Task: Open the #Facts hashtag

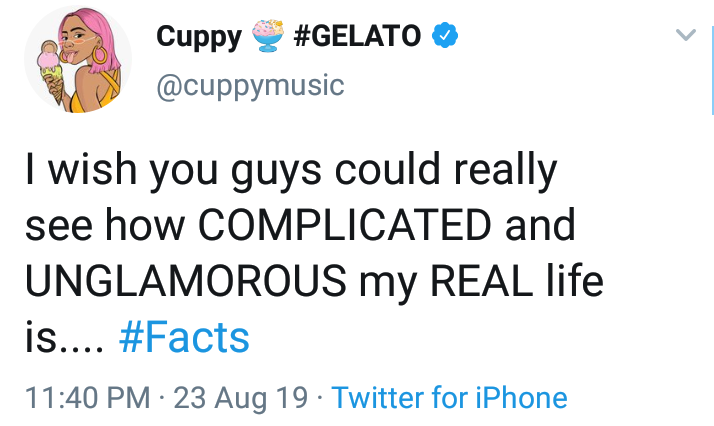Action: pyautogui.click(x=183, y=338)
